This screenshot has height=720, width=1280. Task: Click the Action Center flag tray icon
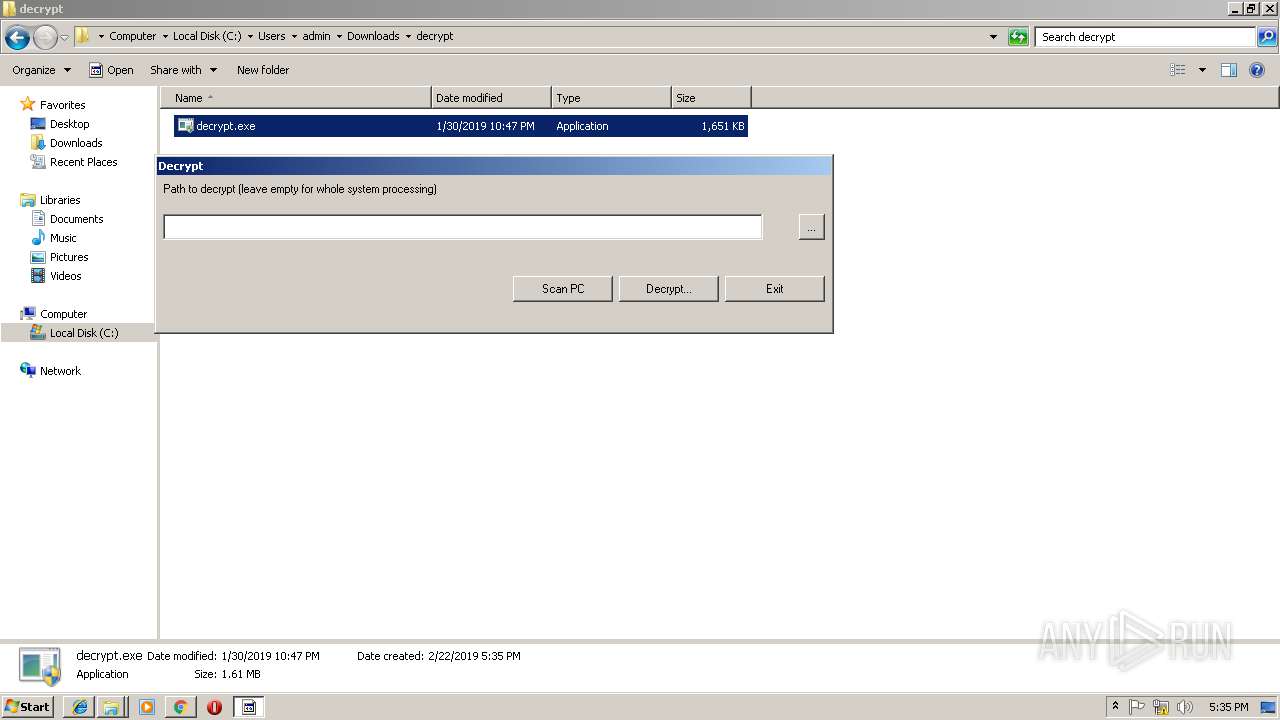(x=1137, y=707)
